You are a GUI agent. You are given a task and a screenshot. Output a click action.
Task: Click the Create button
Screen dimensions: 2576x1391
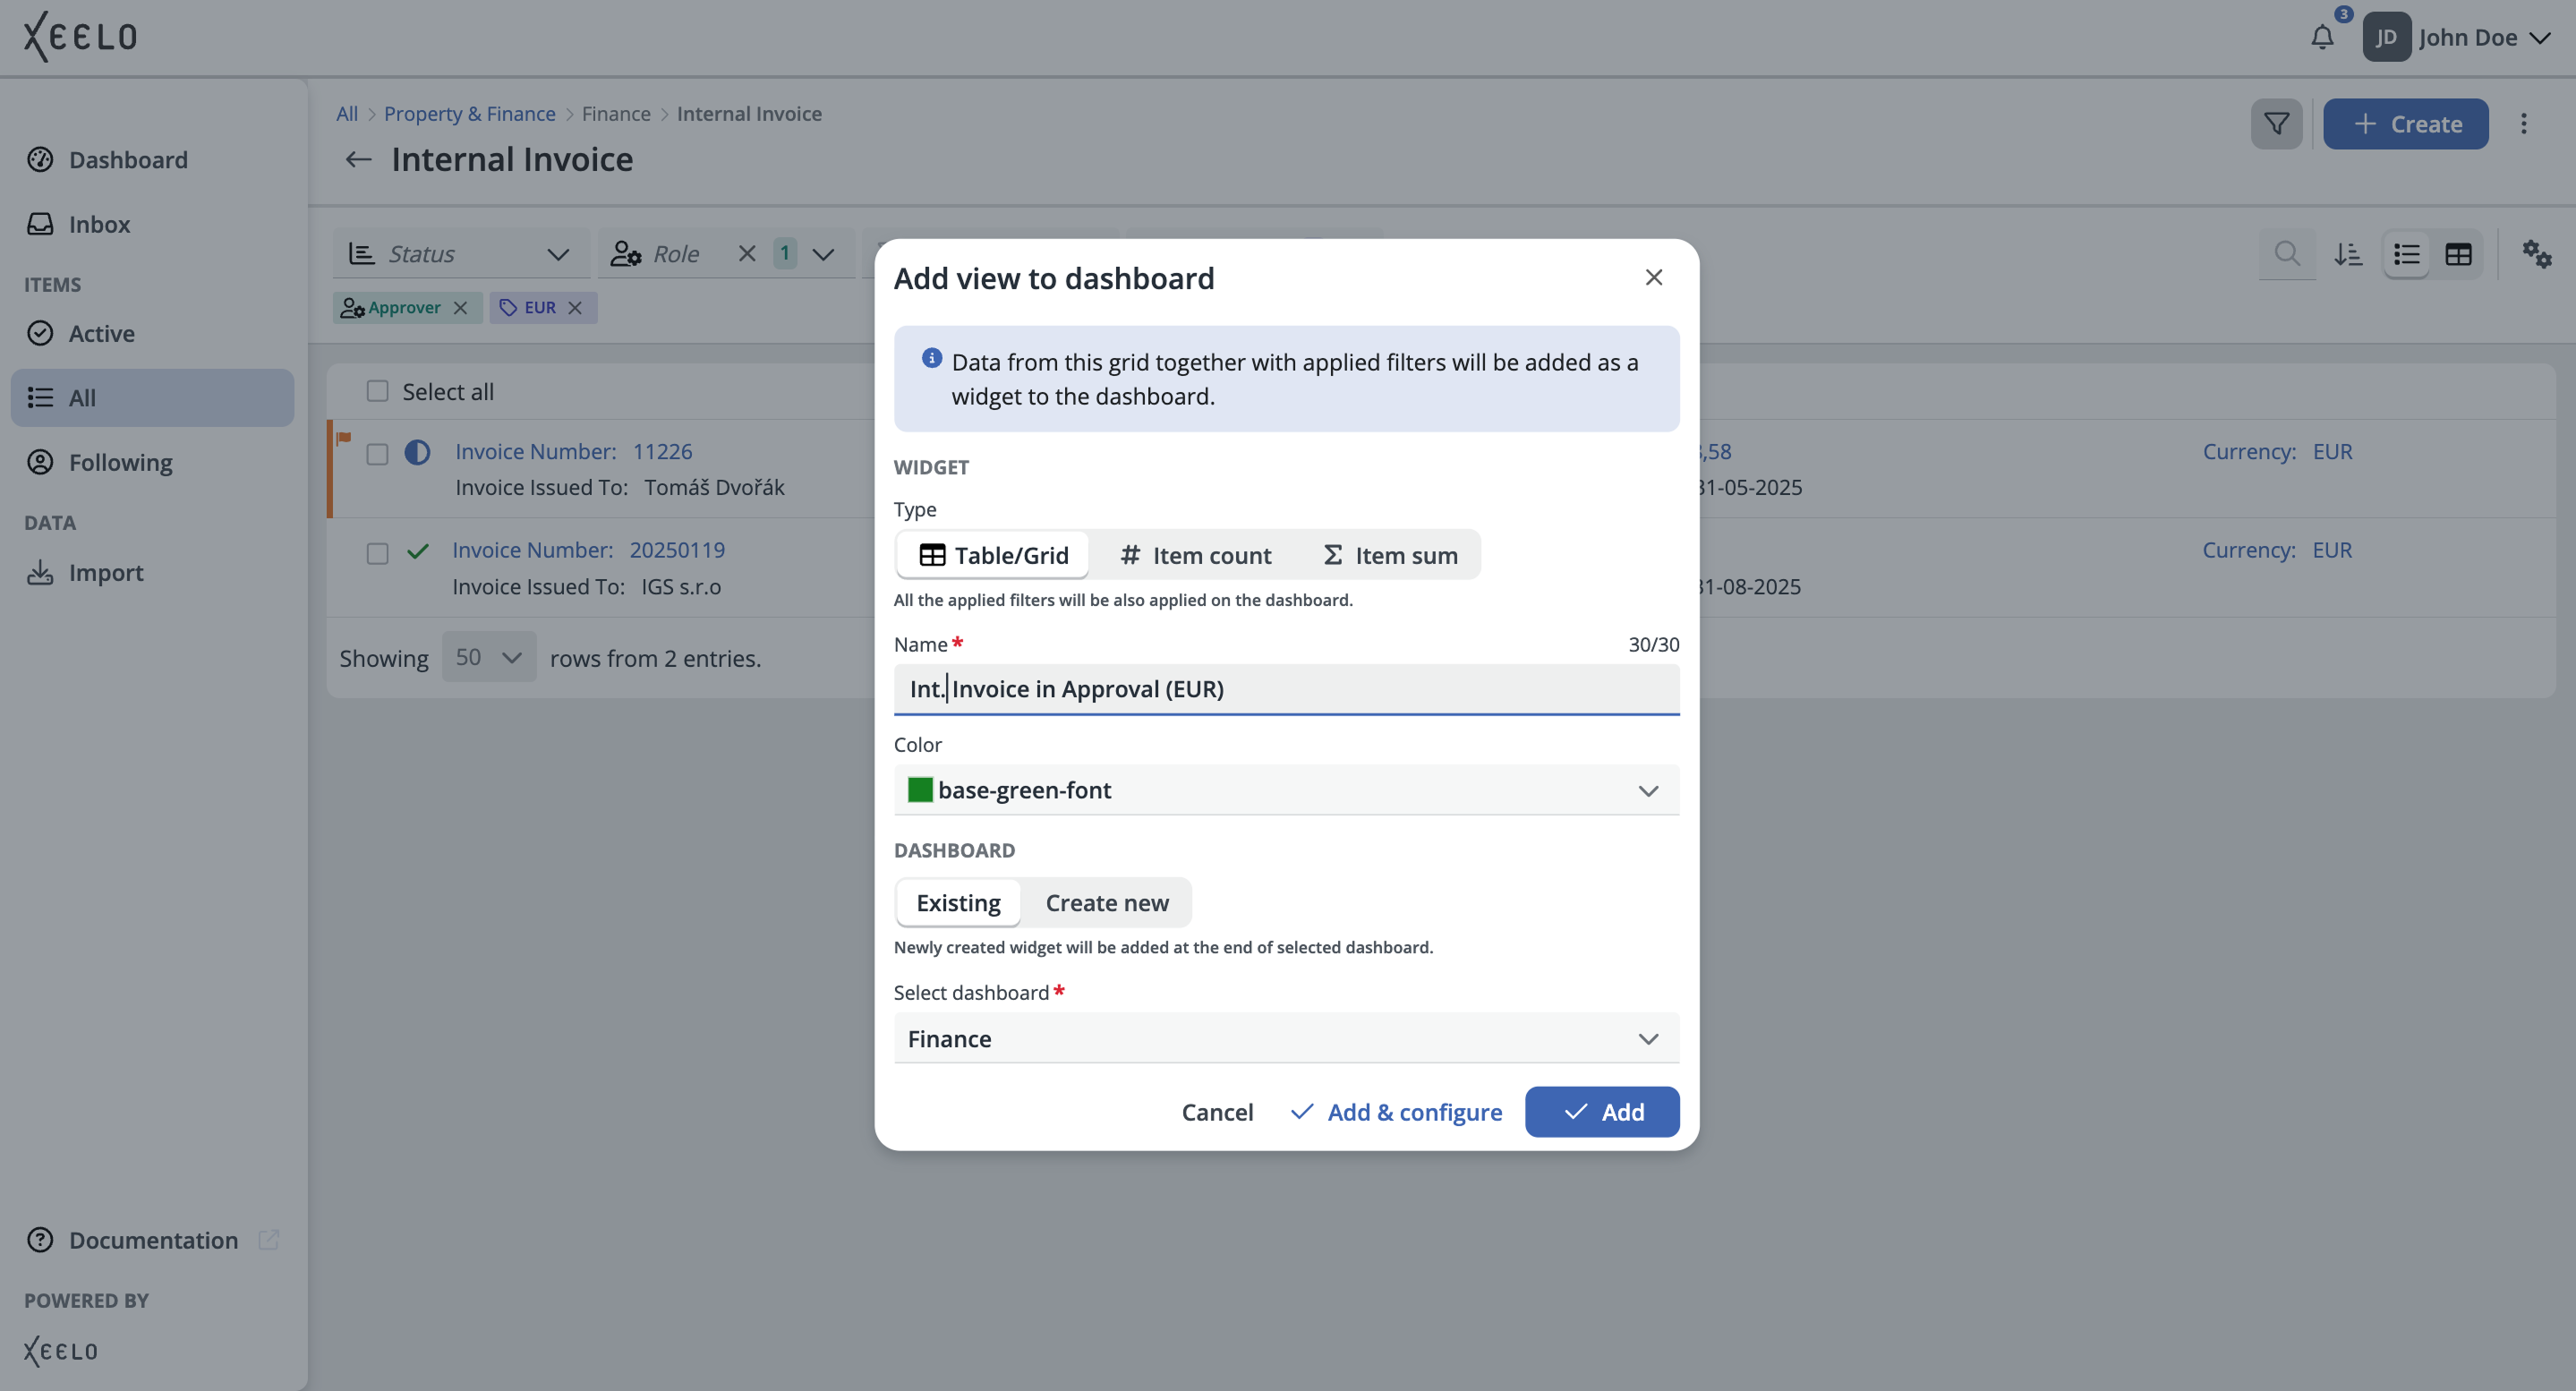[2405, 124]
